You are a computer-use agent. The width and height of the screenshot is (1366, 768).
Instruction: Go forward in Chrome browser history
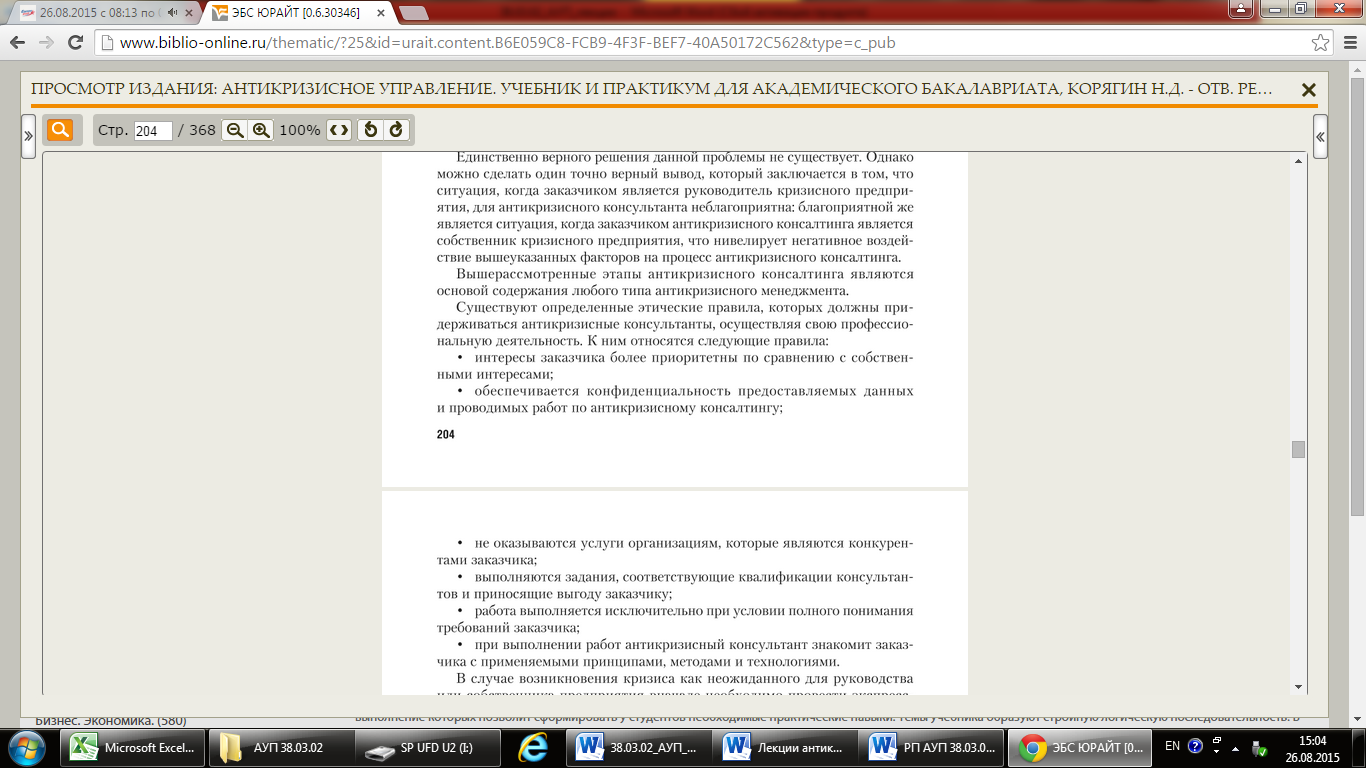[x=47, y=43]
